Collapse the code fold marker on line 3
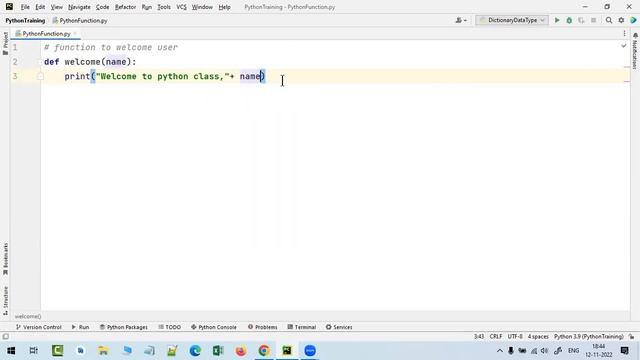This screenshot has height=360, width=640. 40,76
